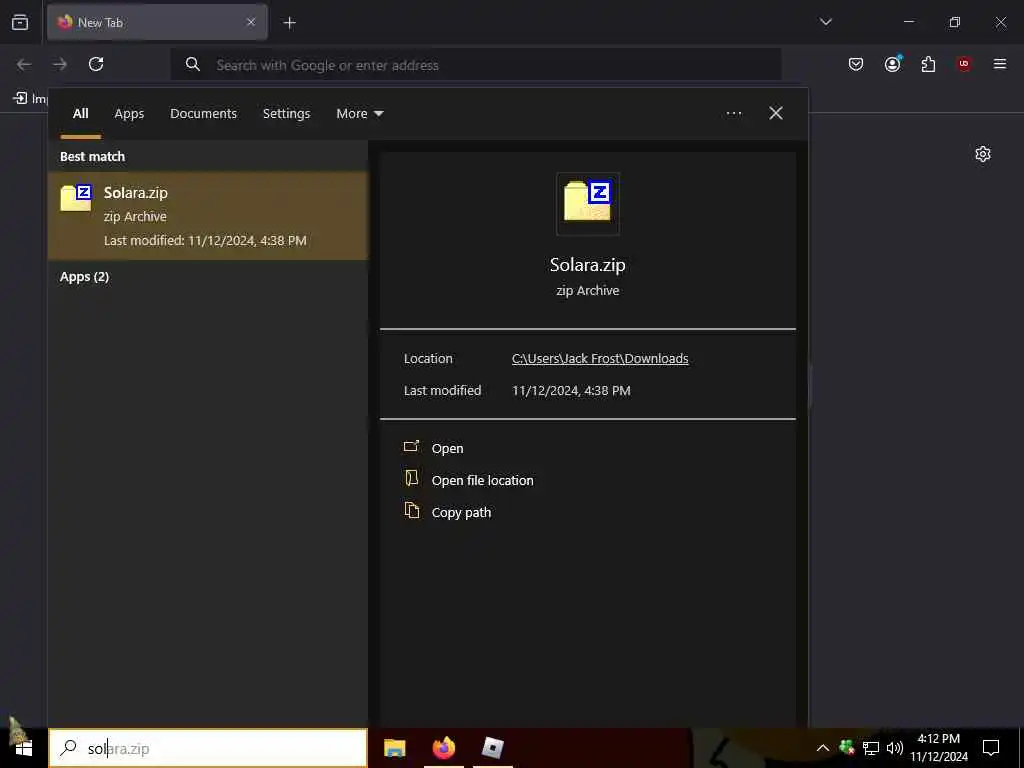Select Solara.zip best match result

click(208, 216)
